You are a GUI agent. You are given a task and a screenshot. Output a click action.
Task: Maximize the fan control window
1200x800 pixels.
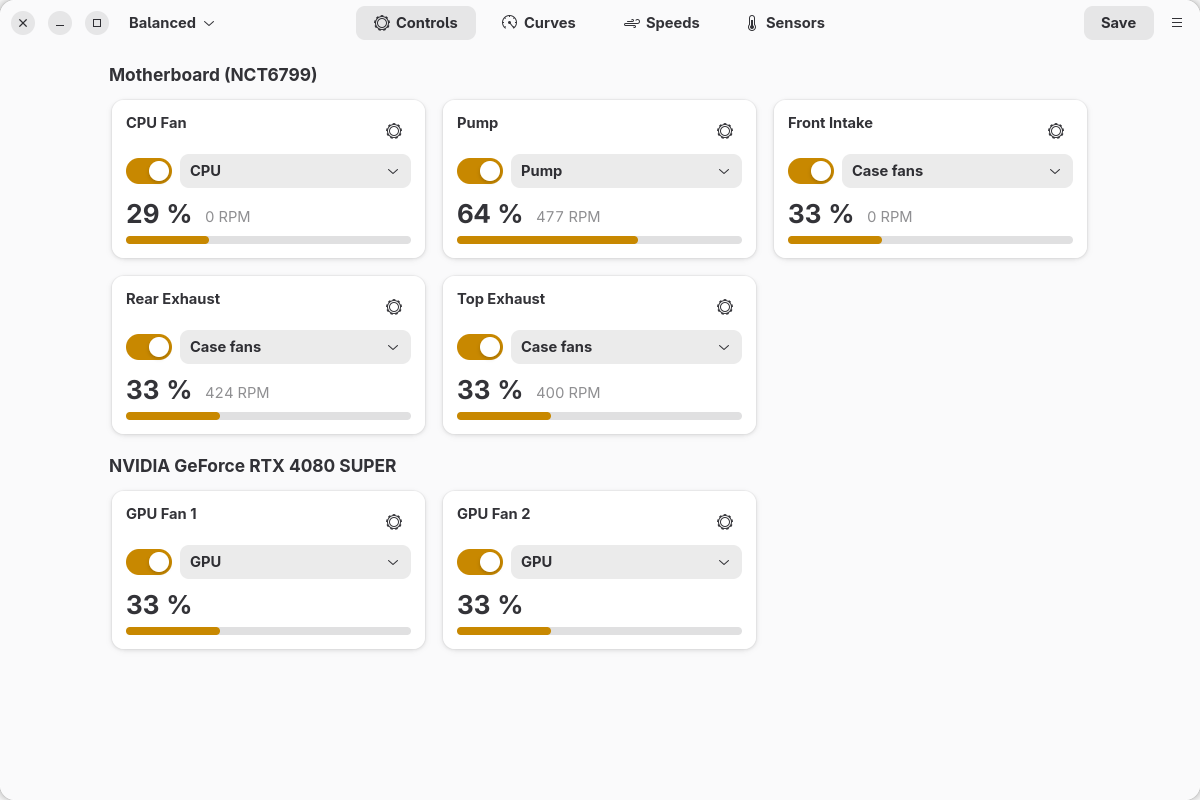(x=97, y=23)
